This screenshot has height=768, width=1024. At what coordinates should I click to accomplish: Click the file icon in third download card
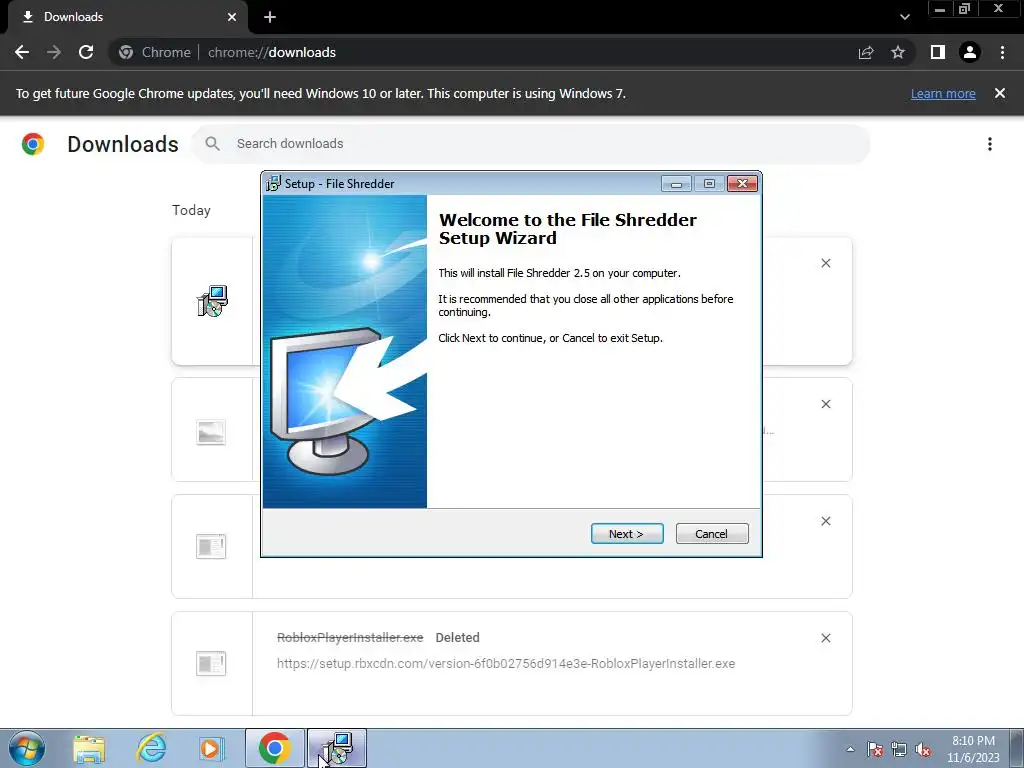pos(211,547)
